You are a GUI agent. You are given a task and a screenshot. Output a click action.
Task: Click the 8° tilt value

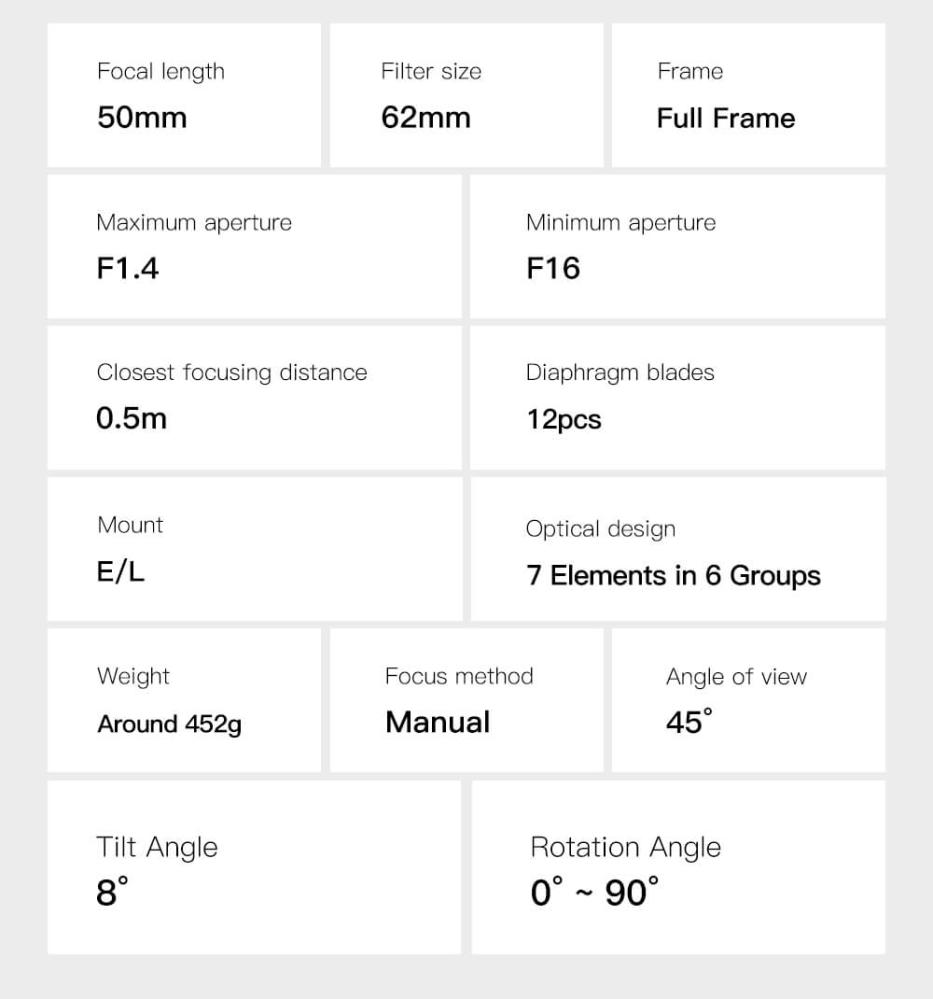(x=112, y=892)
